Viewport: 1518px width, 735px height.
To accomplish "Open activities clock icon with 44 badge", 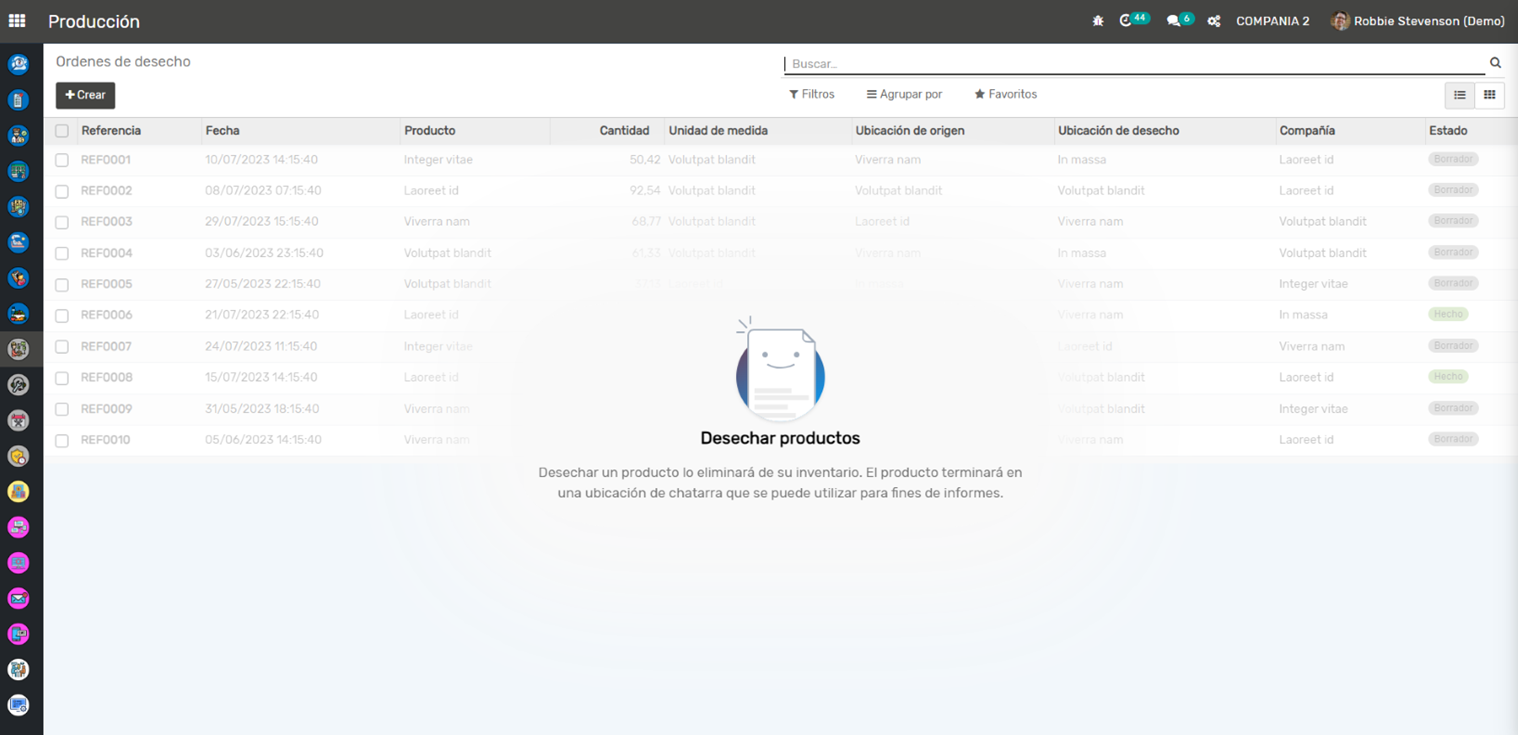I will 1127,21.
